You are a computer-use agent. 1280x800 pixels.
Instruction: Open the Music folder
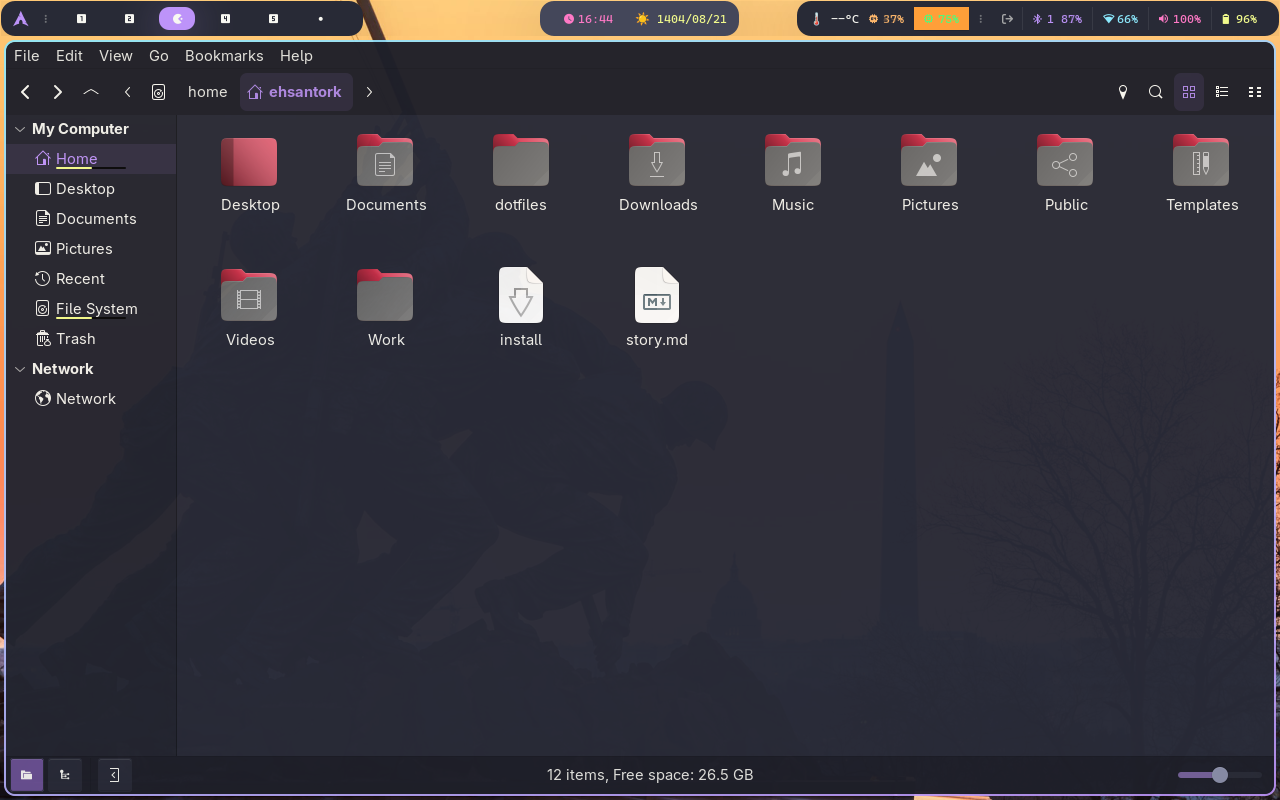coord(792,160)
